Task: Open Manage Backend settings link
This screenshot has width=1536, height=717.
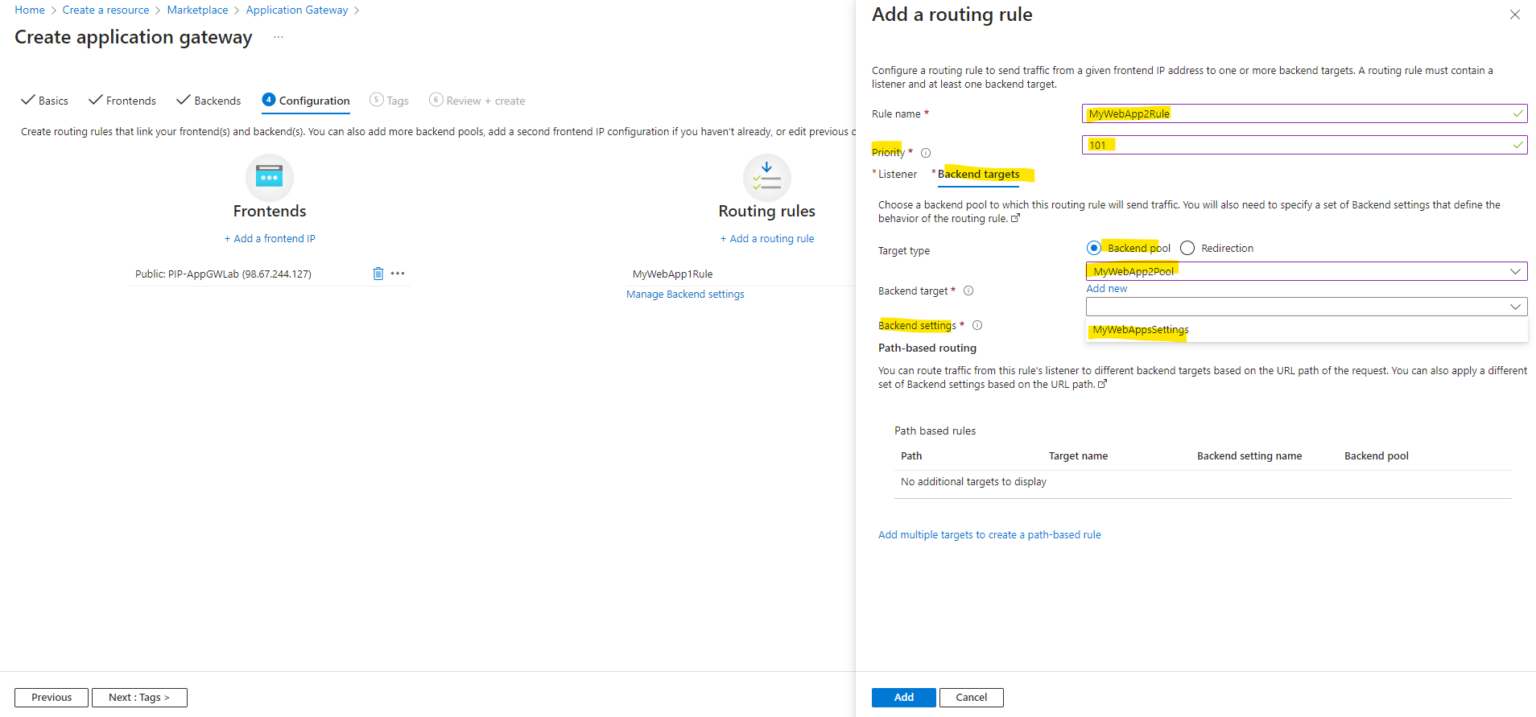Action: (x=685, y=293)
